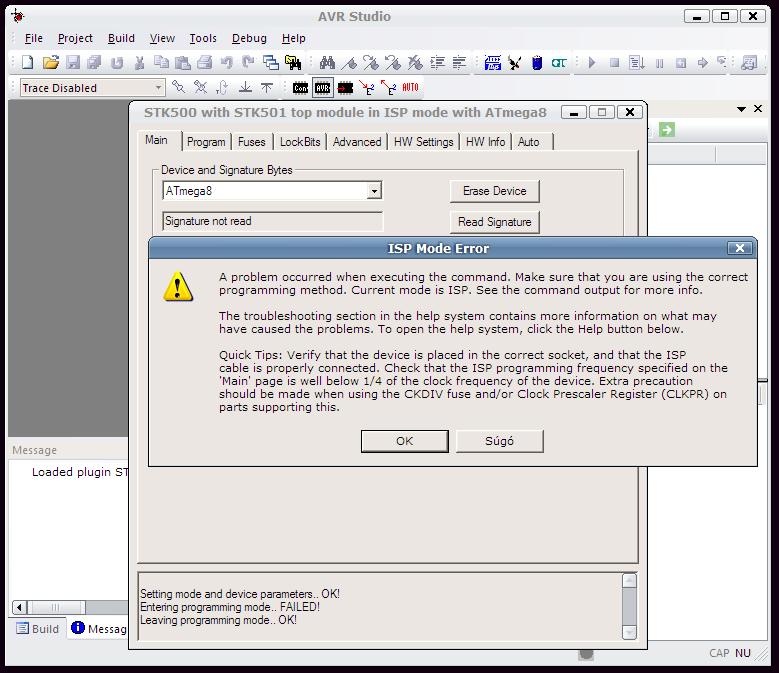The image size is (779, 673).
Task: Click the black chip with red arrow icon
Action: 345,88
